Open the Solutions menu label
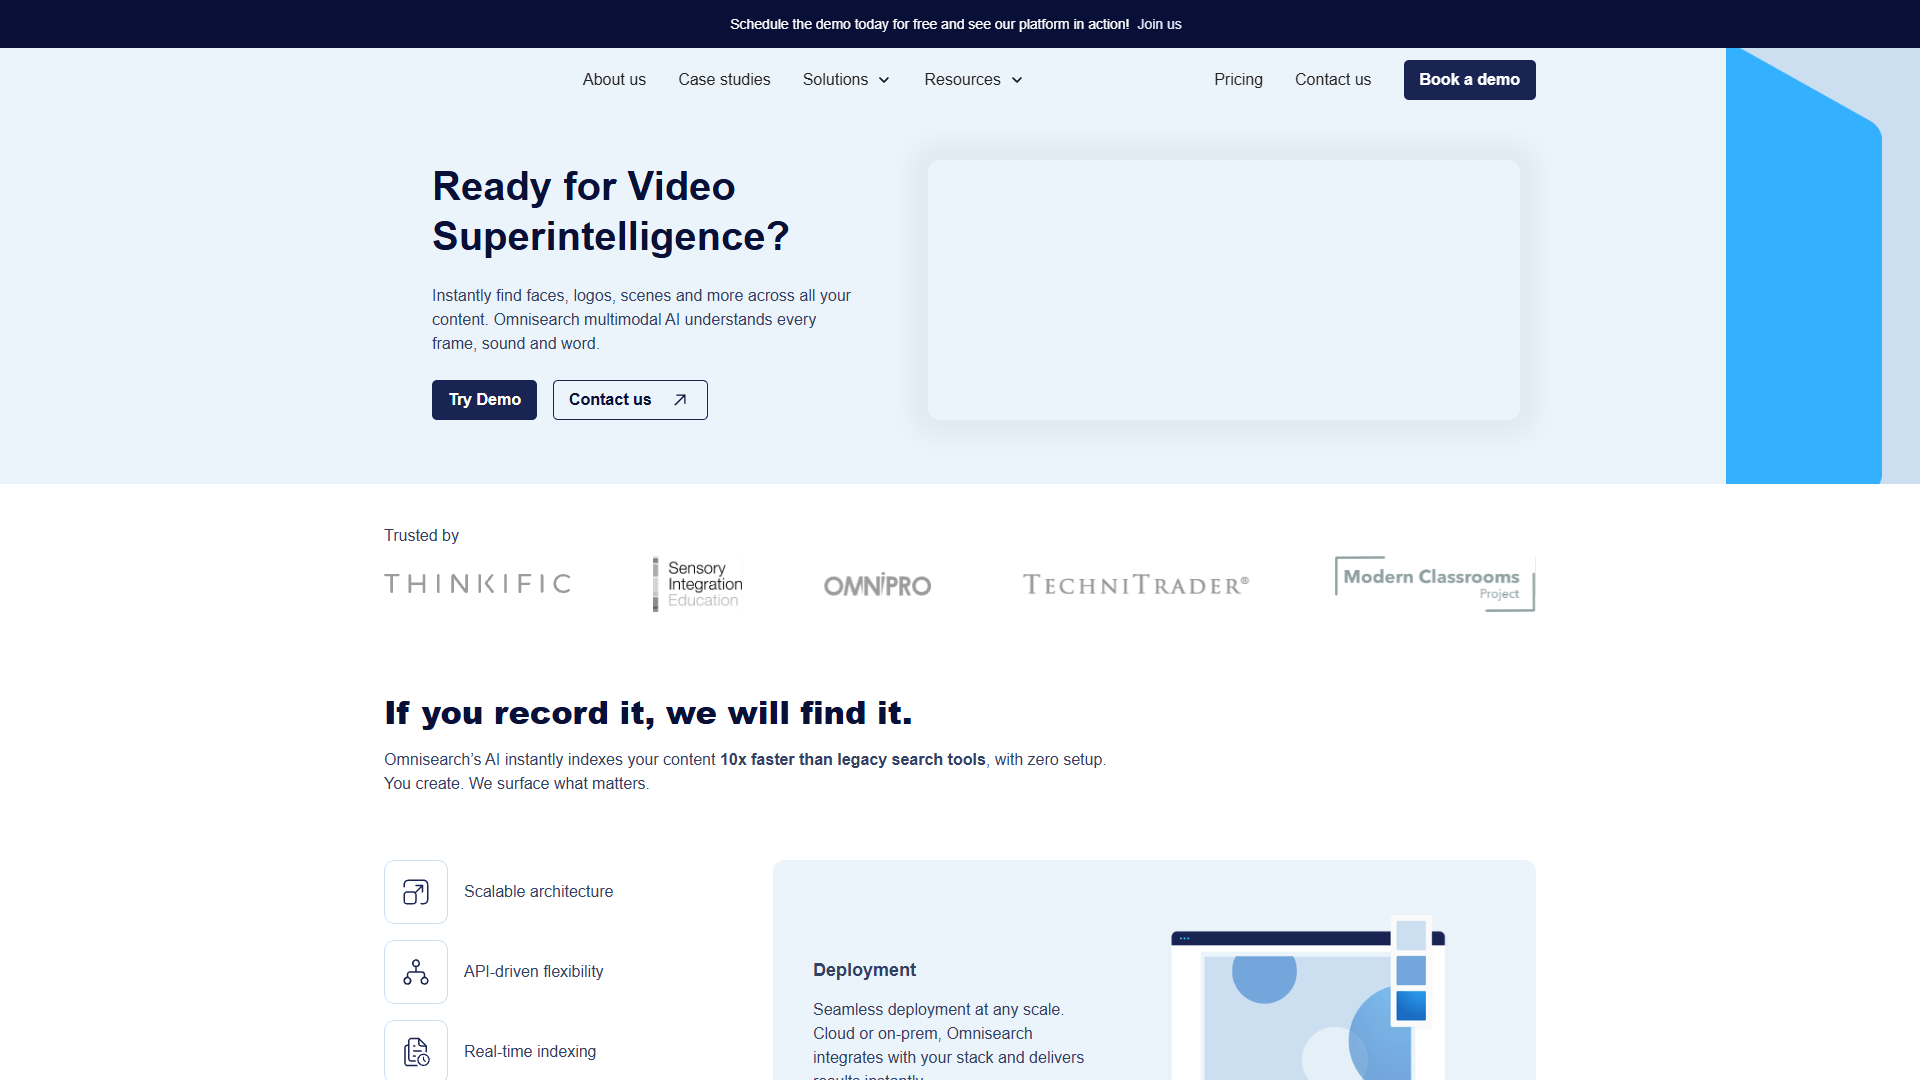This screenshot has height=1080, width=1920. (835, 80)
